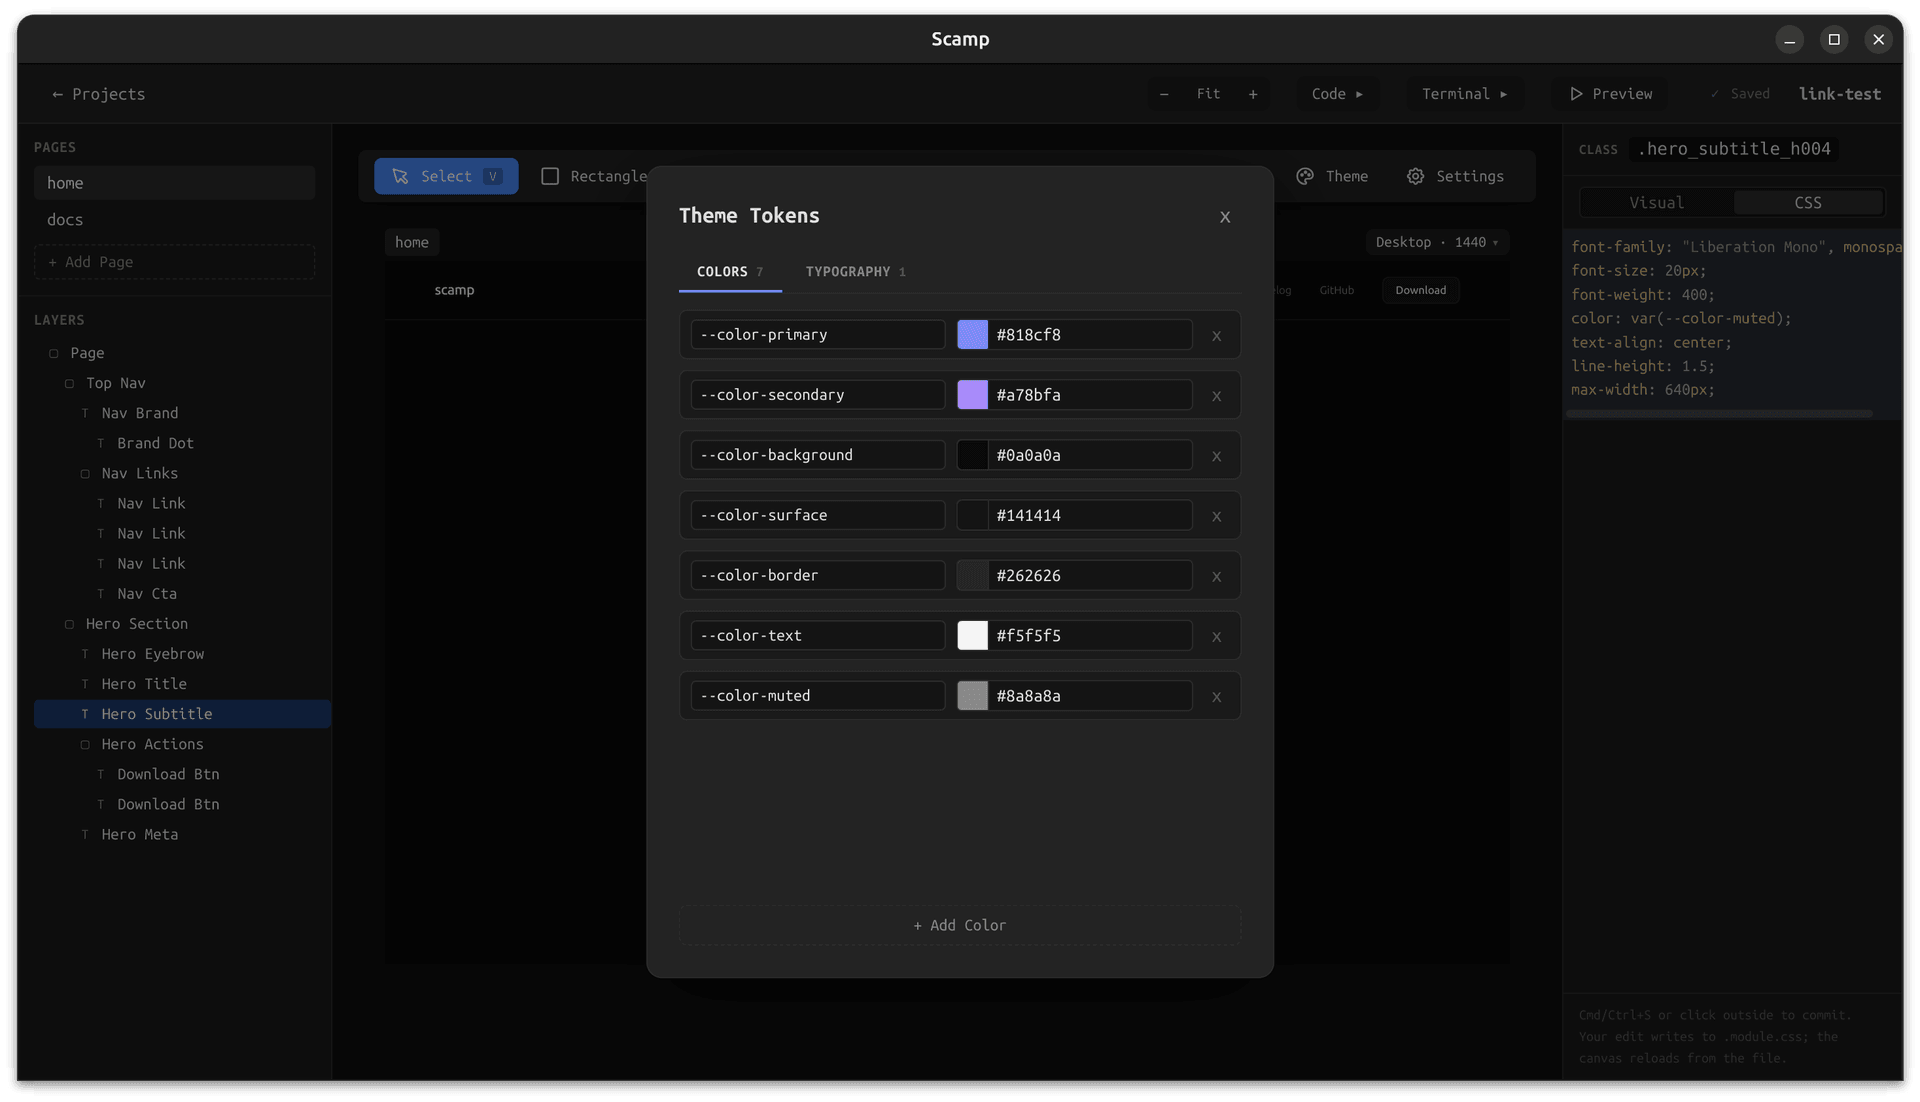Click the Add Color button
This screenshot has height=1102, width=1920.
[959, 925]
